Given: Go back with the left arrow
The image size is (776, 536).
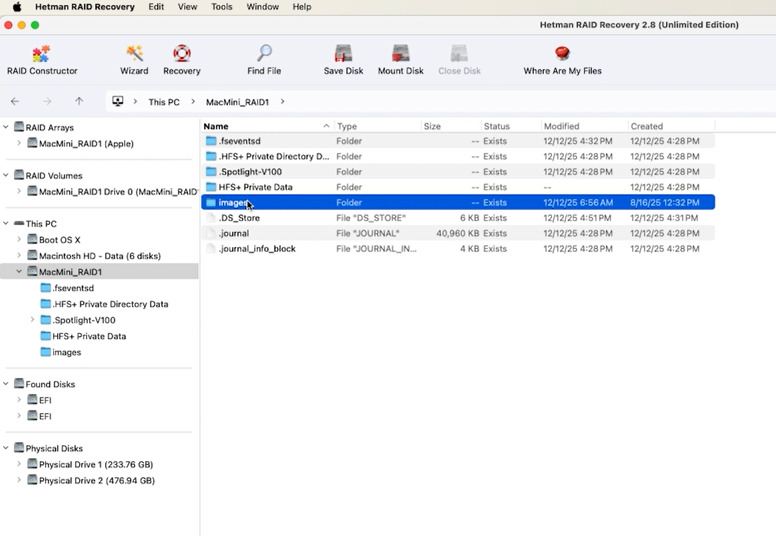Looking at the screenshot, I should (15, 101).
